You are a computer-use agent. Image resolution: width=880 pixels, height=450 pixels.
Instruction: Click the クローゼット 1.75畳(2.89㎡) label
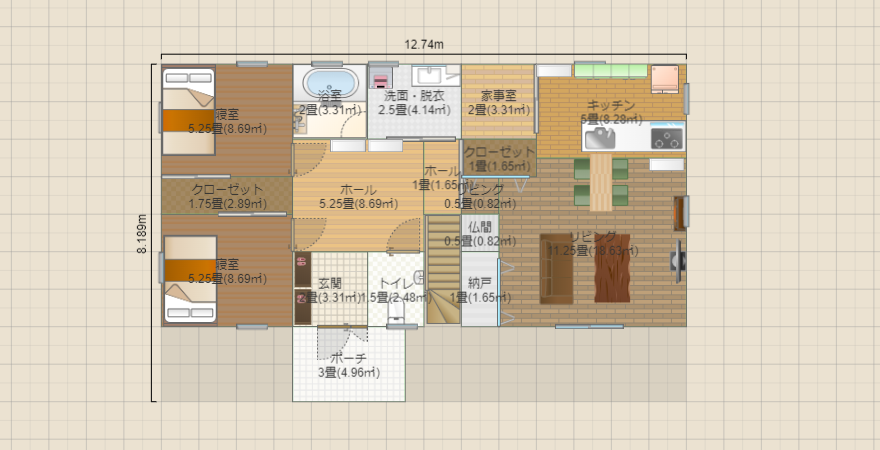point(227,196)
